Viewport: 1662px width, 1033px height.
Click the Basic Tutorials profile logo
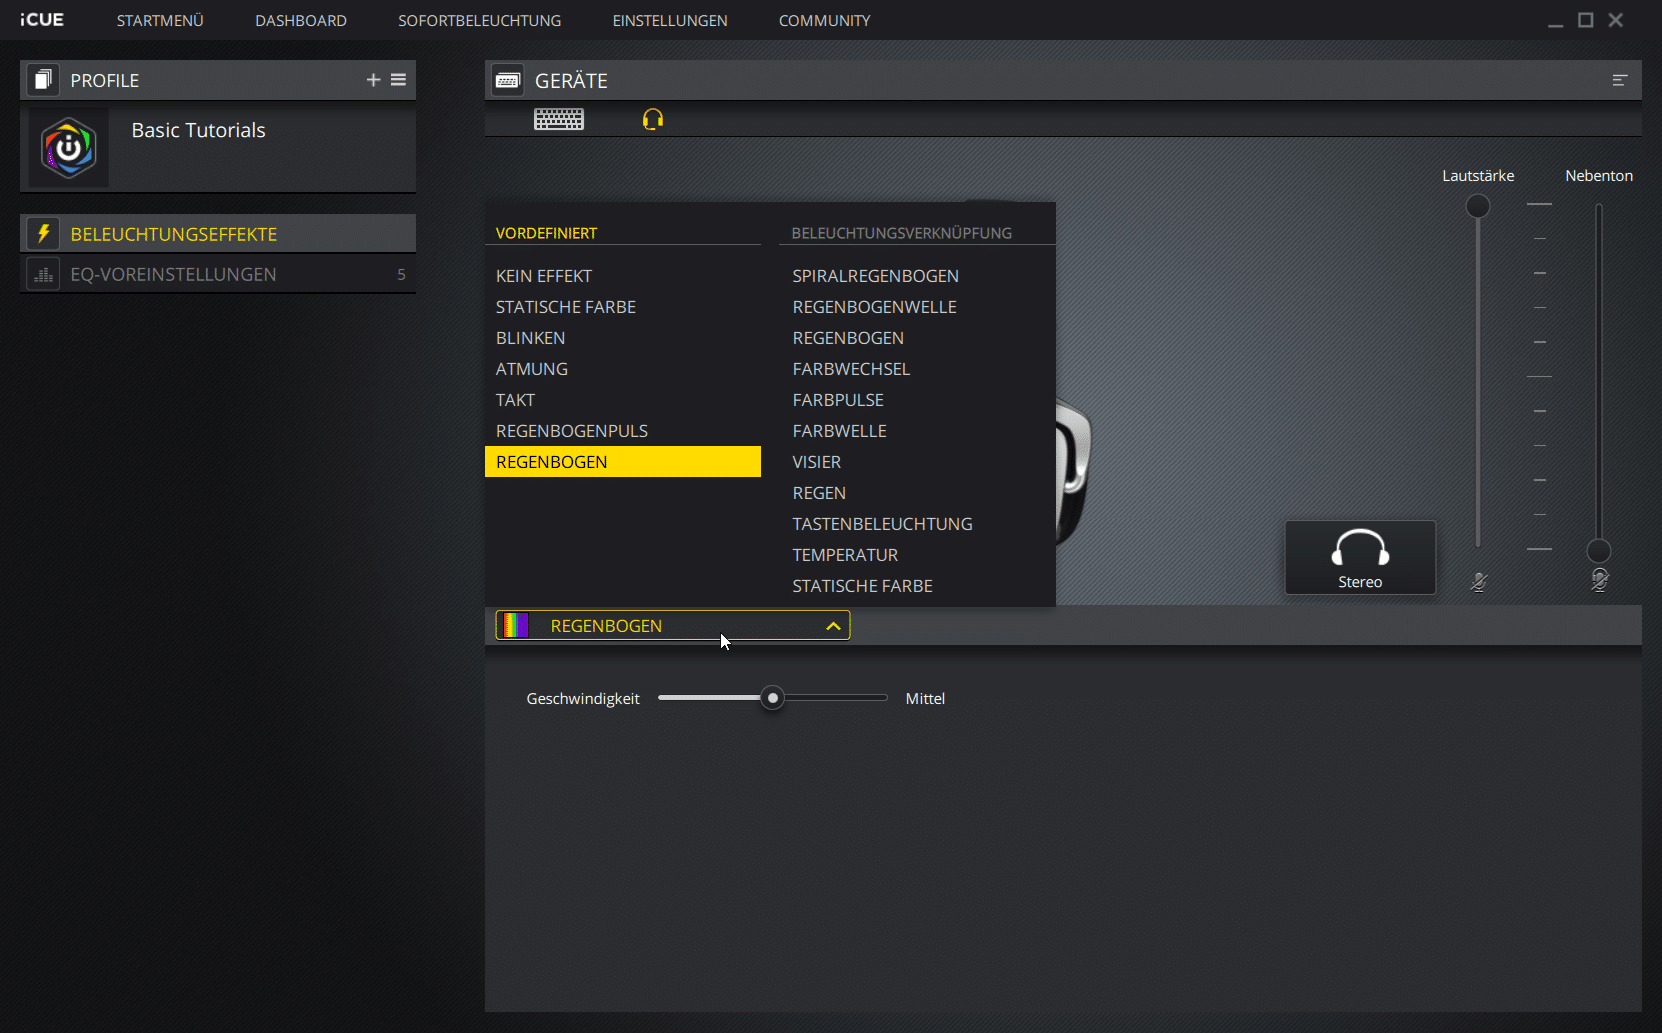click(69, 148)
